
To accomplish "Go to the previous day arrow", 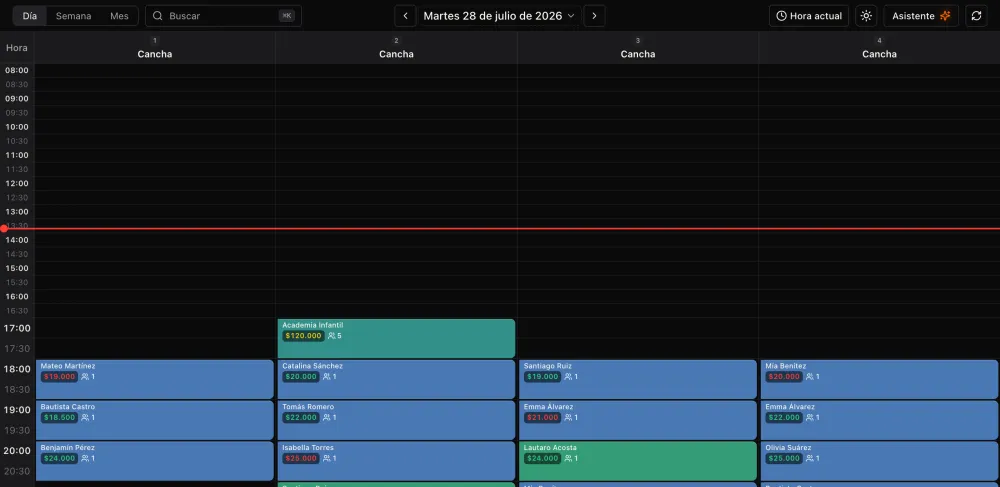I will click(x=405, y=16).
